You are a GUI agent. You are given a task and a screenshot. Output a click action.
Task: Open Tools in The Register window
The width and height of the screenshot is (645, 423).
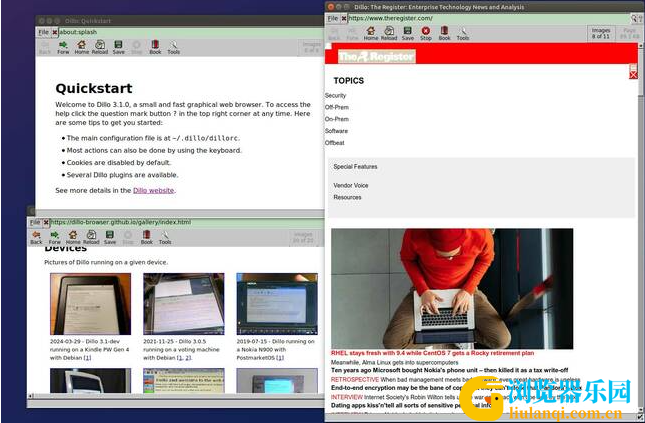pos(463,31)
